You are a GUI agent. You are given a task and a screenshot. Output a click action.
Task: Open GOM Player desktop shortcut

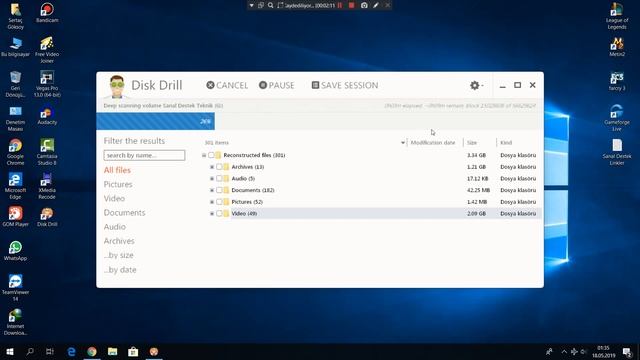16,217
